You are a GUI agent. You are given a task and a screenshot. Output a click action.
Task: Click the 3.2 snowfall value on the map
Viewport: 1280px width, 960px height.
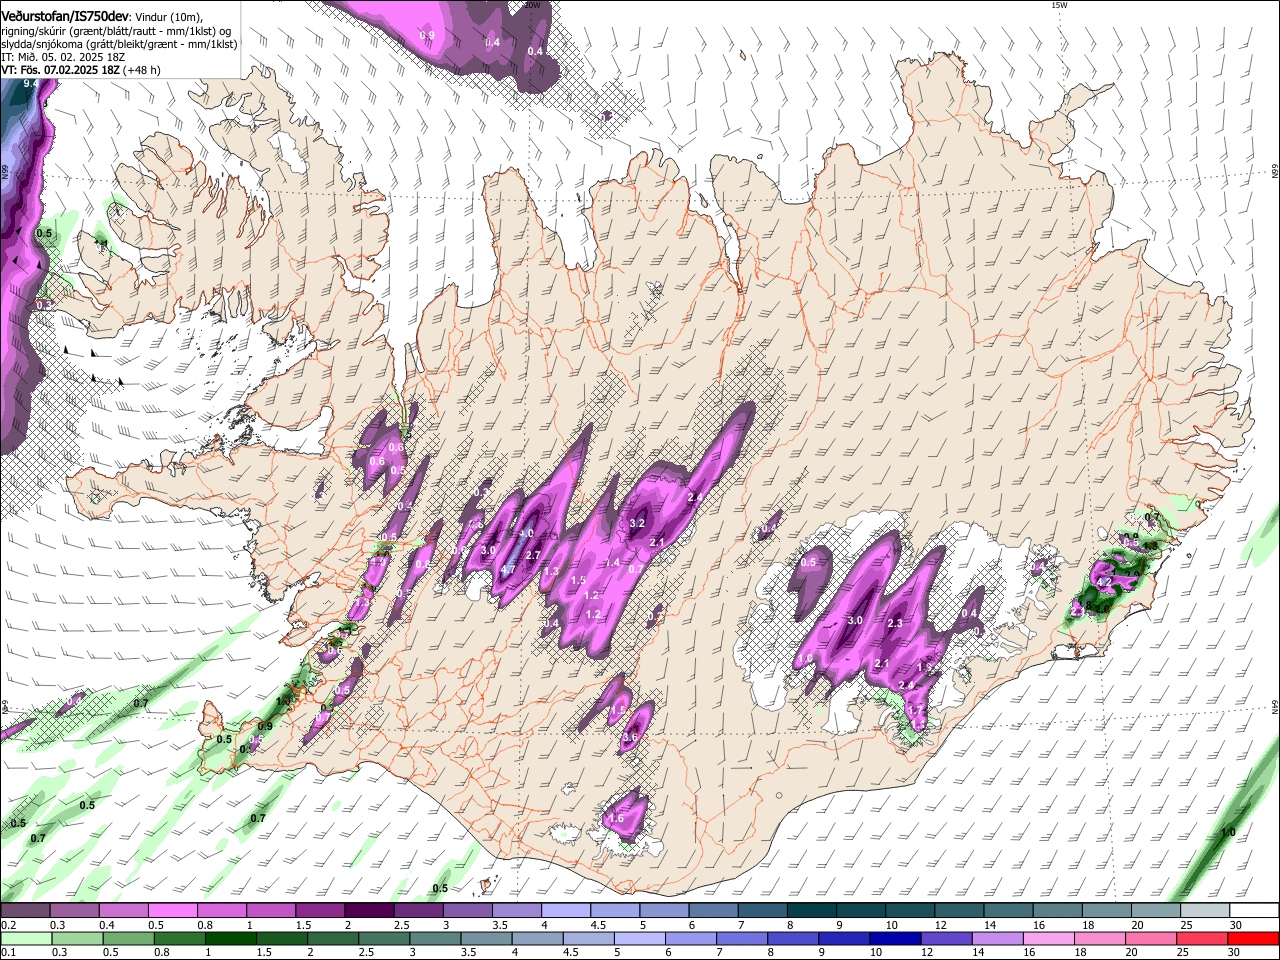637,523
